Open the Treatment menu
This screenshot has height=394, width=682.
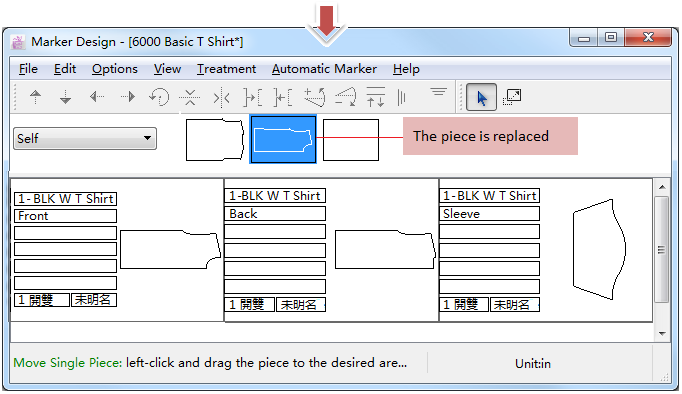point(226,69)
